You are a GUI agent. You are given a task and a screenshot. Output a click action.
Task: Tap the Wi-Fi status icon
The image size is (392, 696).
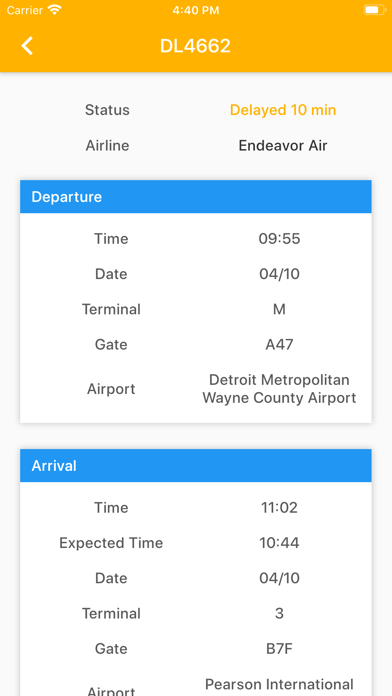55,10
